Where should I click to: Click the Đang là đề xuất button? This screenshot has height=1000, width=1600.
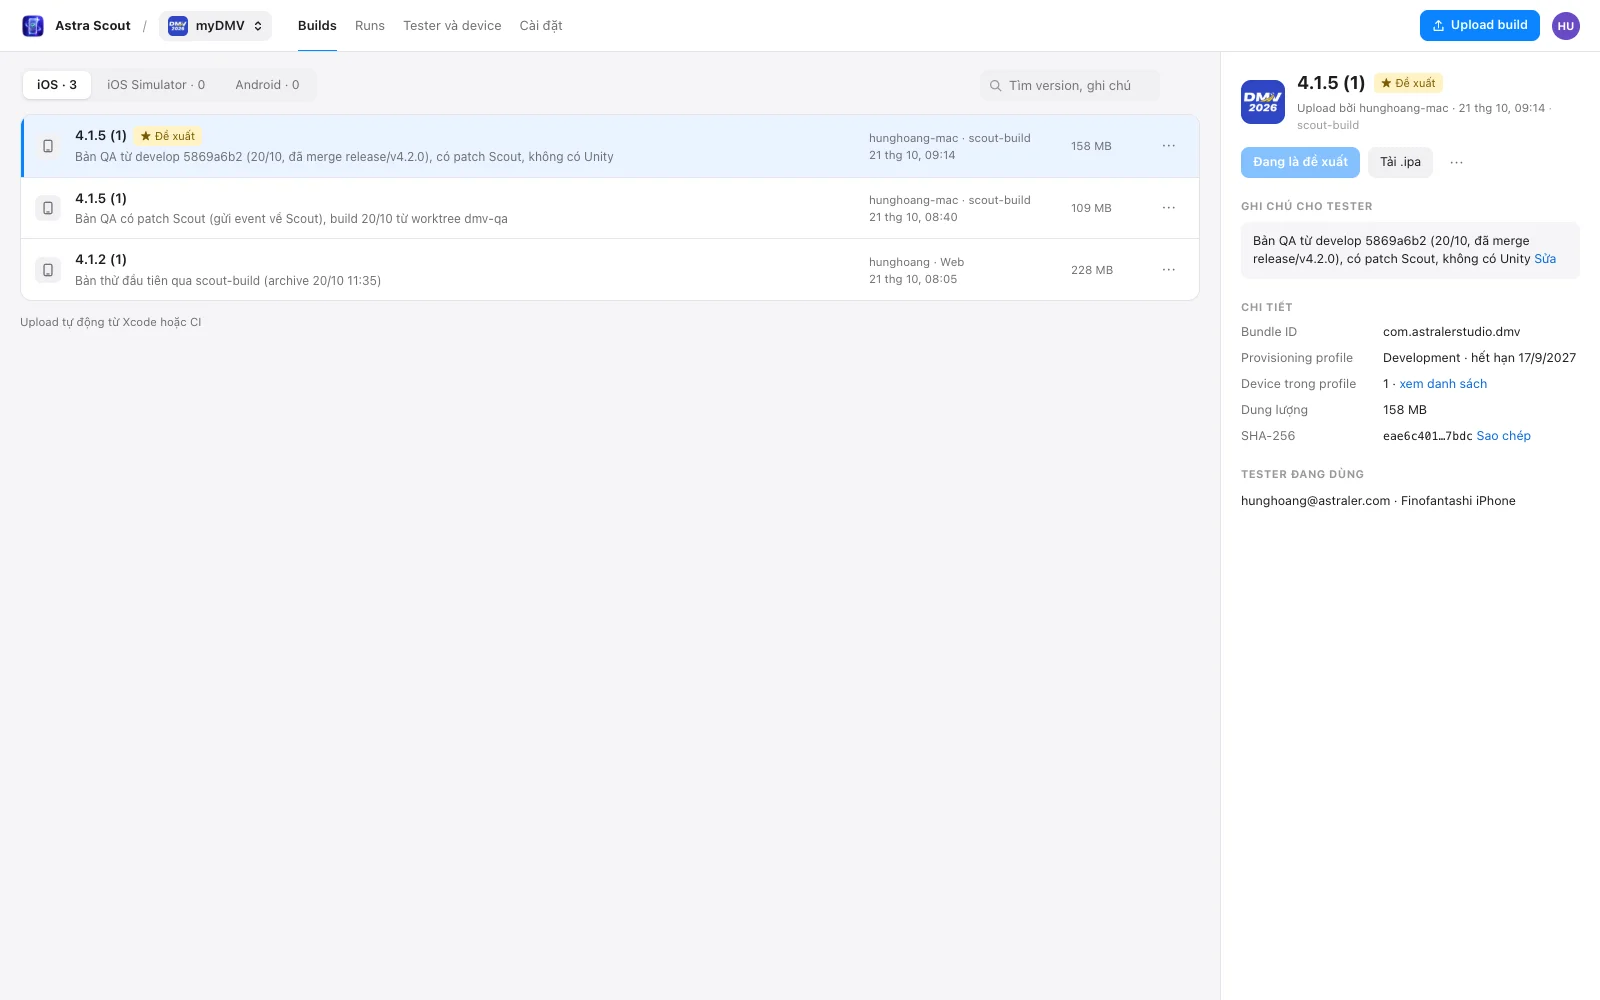1300,162
